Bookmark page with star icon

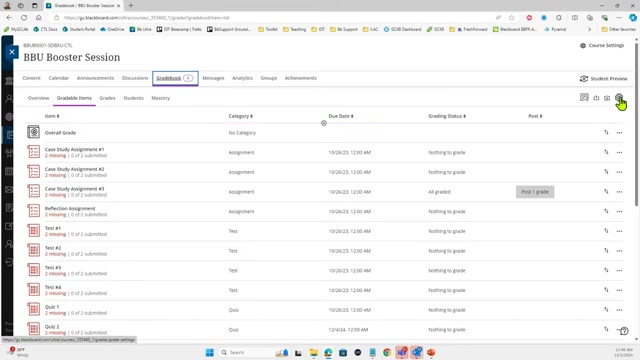511,18
